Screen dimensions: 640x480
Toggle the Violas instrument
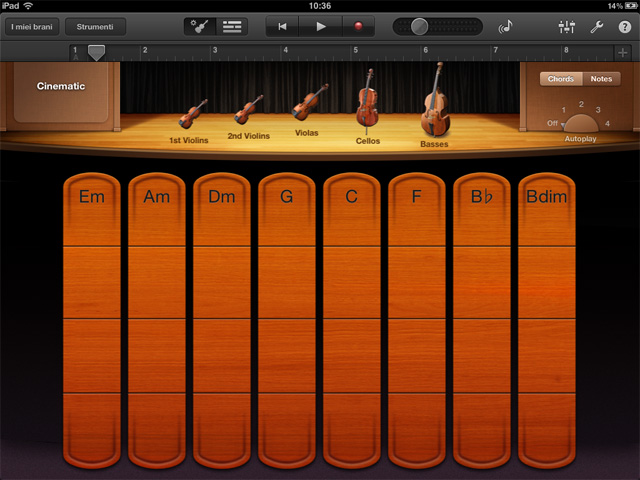(309, 109)
